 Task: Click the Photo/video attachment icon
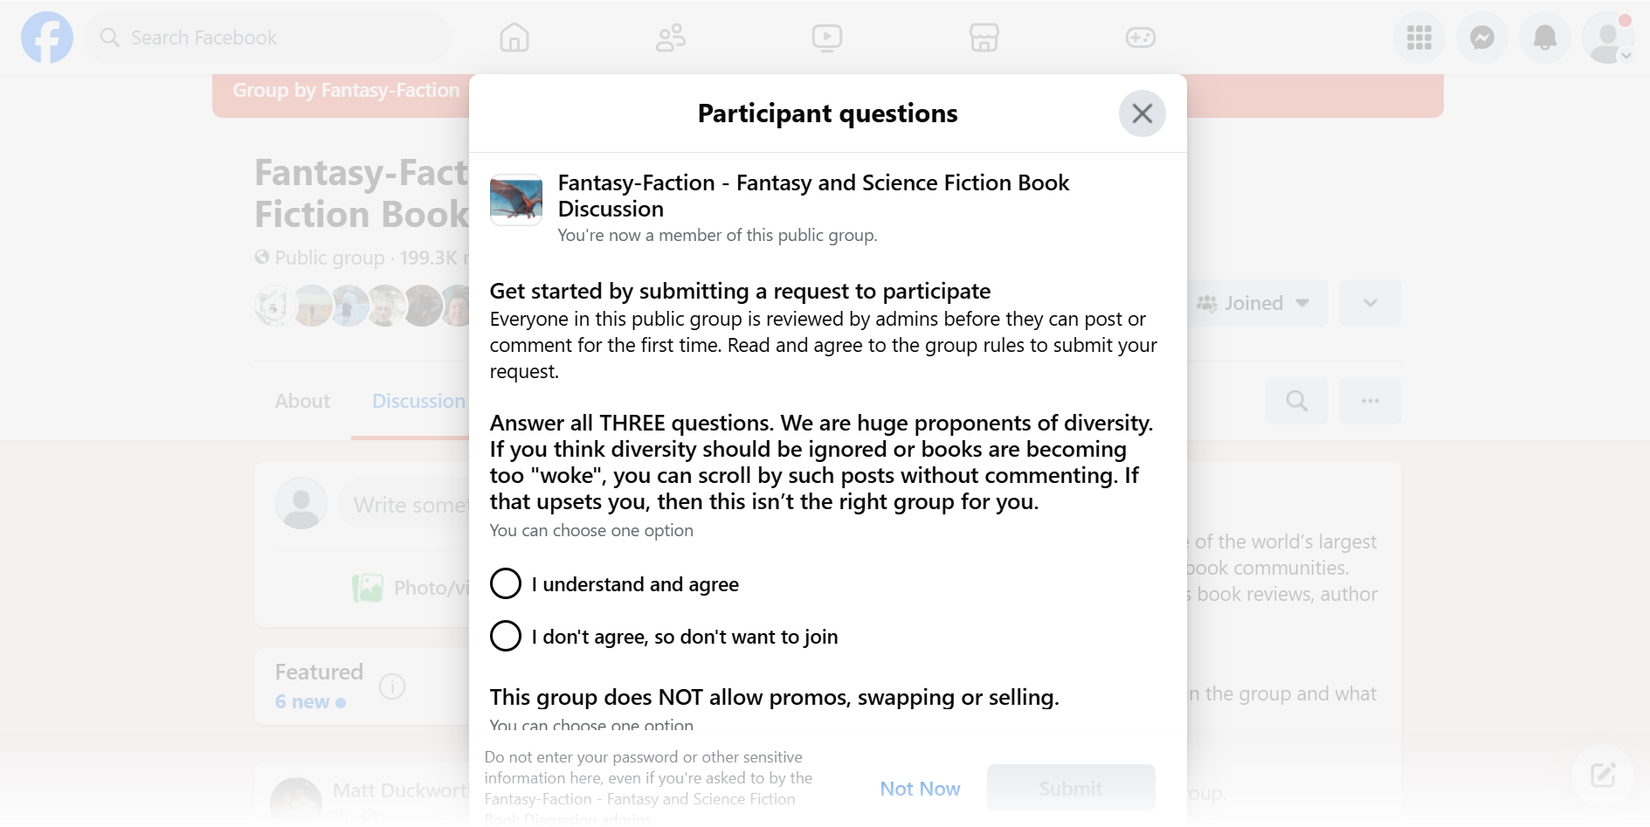coord(368,587)
